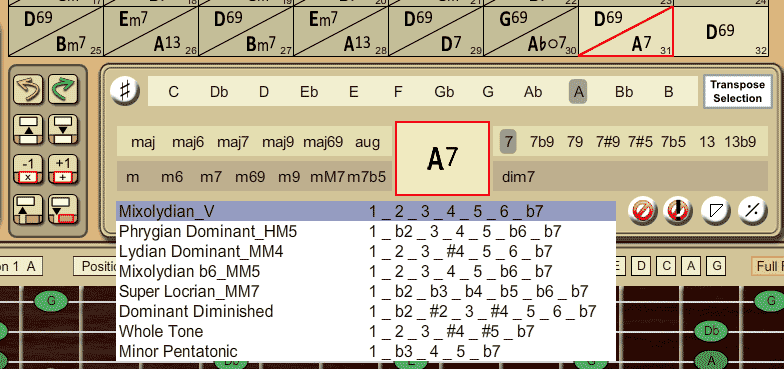Choose the maj chord type
The width and height of the screenshot is (784, 369).
(x=143, y=142)
